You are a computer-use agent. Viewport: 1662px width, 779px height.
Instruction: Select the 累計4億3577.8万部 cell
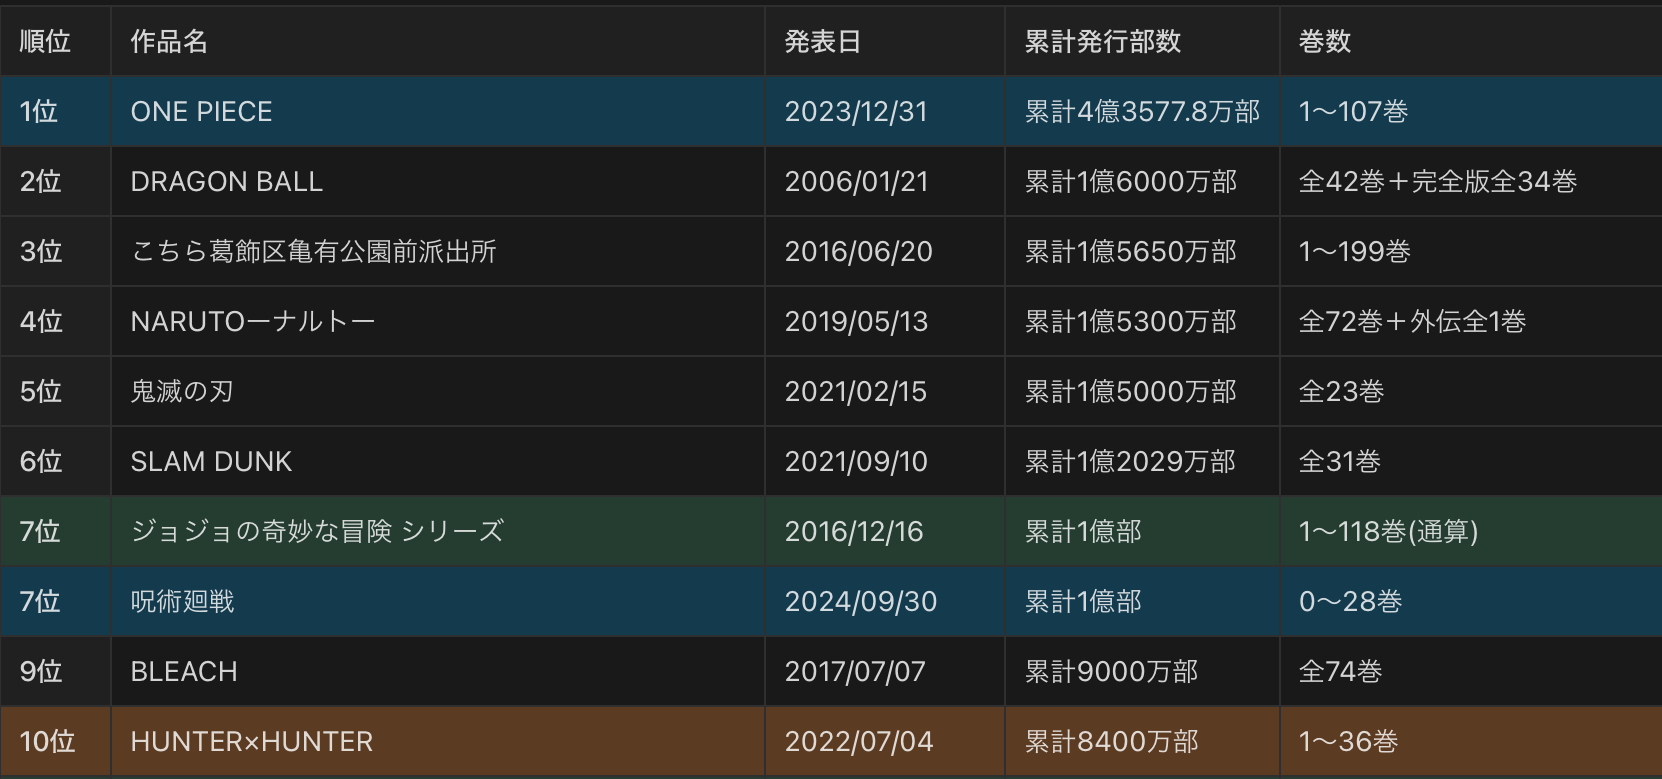[x=1141, y=111]
